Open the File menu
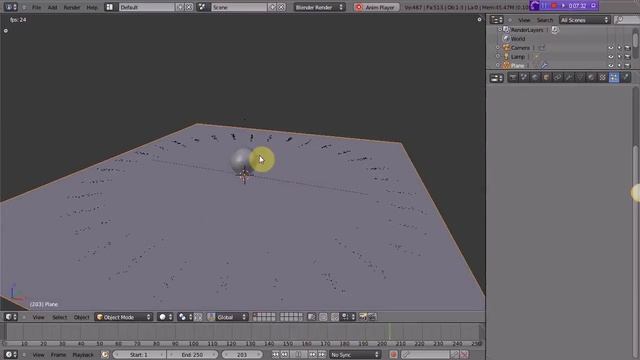640x360 pixels. coord(37,7)
